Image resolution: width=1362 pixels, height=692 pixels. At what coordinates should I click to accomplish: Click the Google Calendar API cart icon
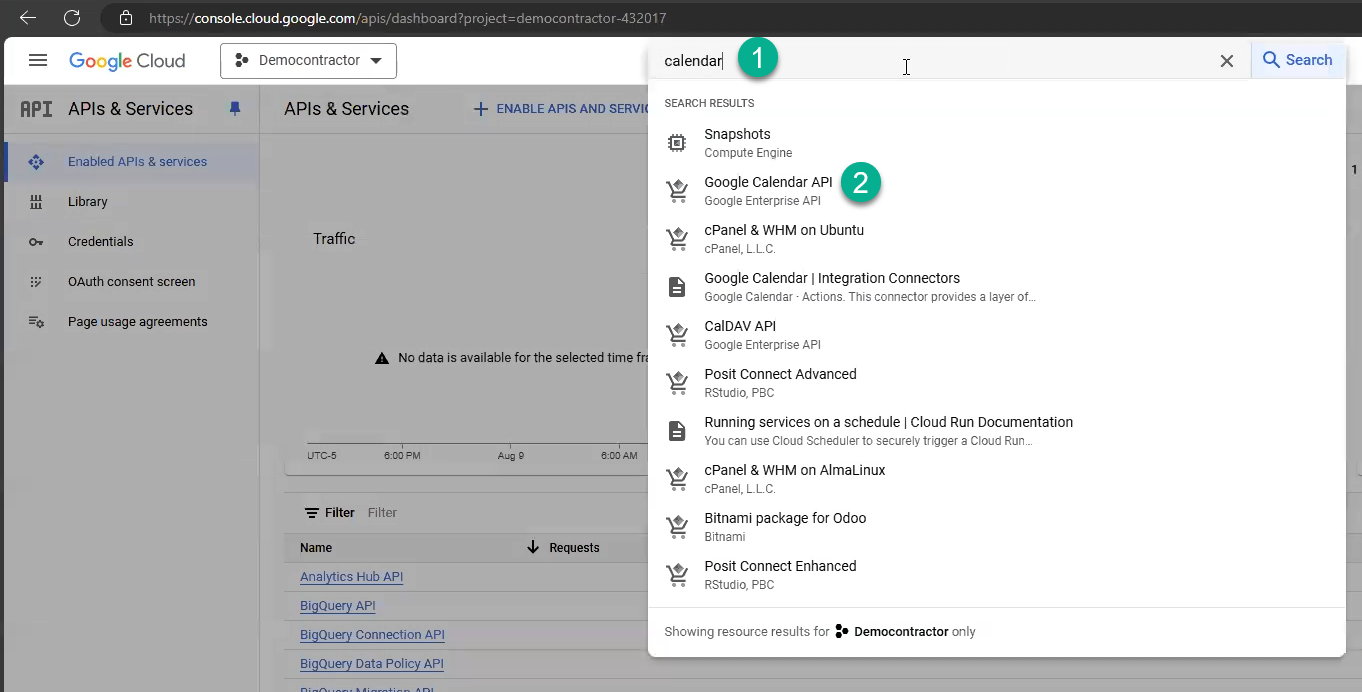coord(677,191)
